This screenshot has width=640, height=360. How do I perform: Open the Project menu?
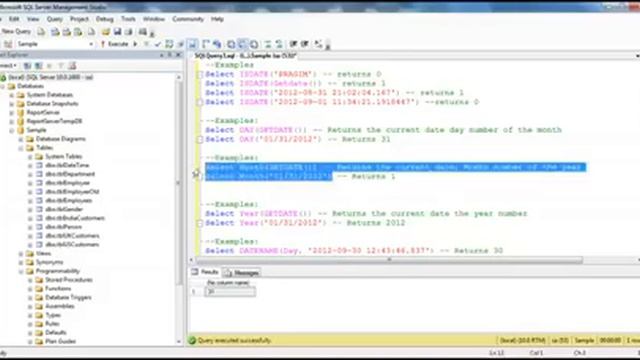[x=79, y=19]
